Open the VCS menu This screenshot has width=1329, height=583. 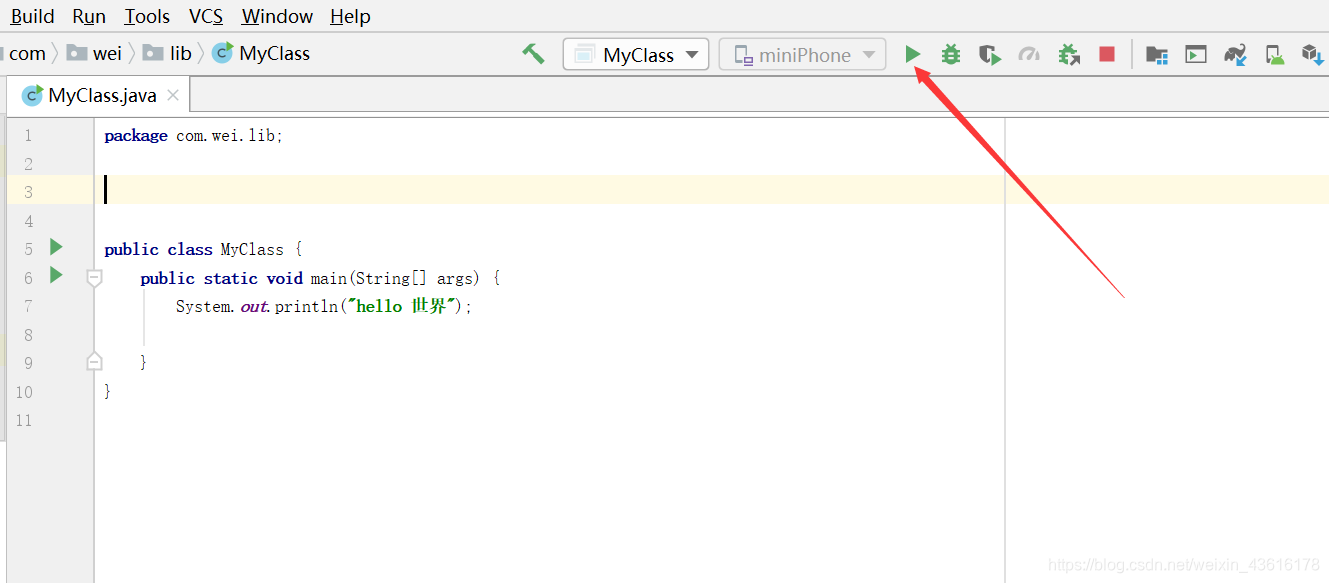pos(206,16)
